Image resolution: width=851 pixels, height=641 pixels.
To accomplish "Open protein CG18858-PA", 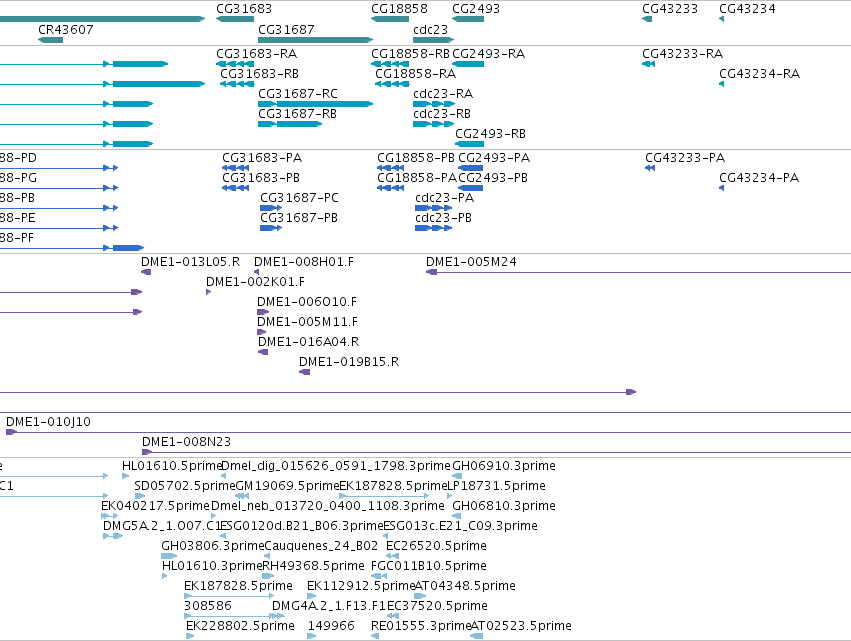I will [417, 178].
